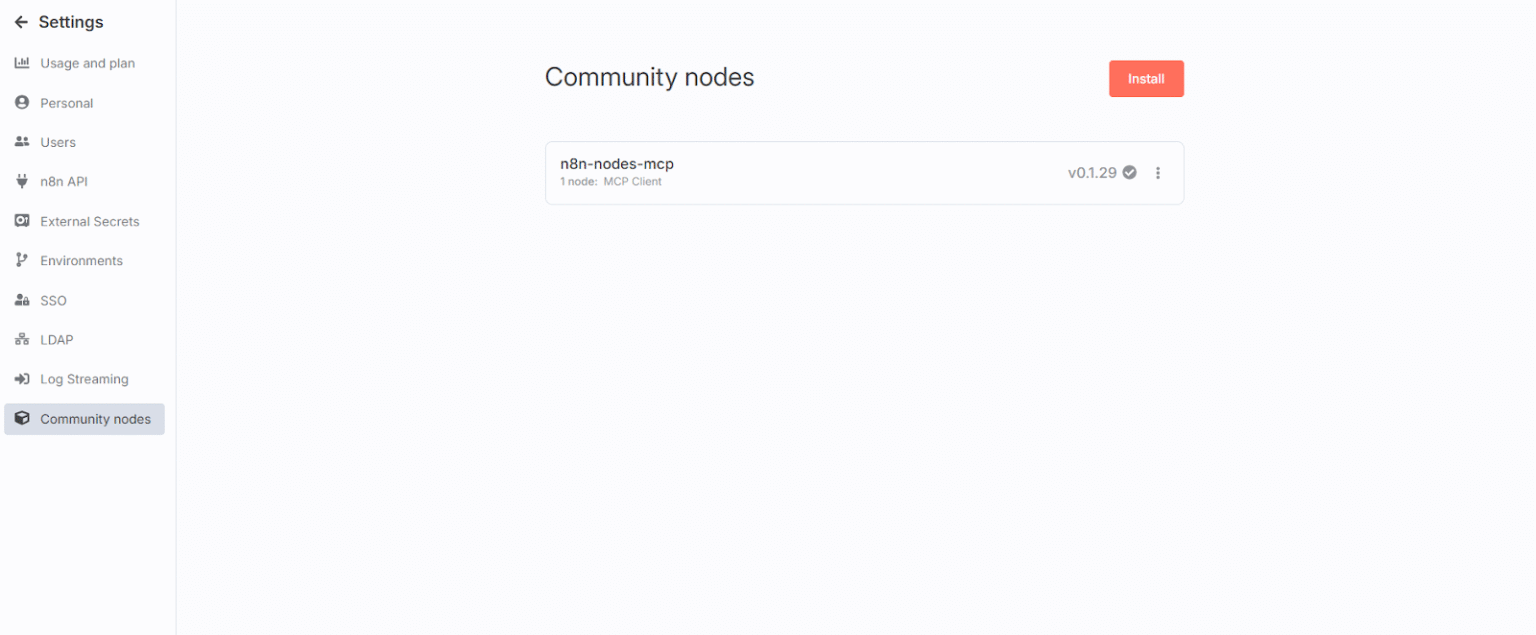Image resolution: width=1536 pixels, height=635 pixels.
Task: Click the Usage and plan chart icon
Action: pos(22,63)
